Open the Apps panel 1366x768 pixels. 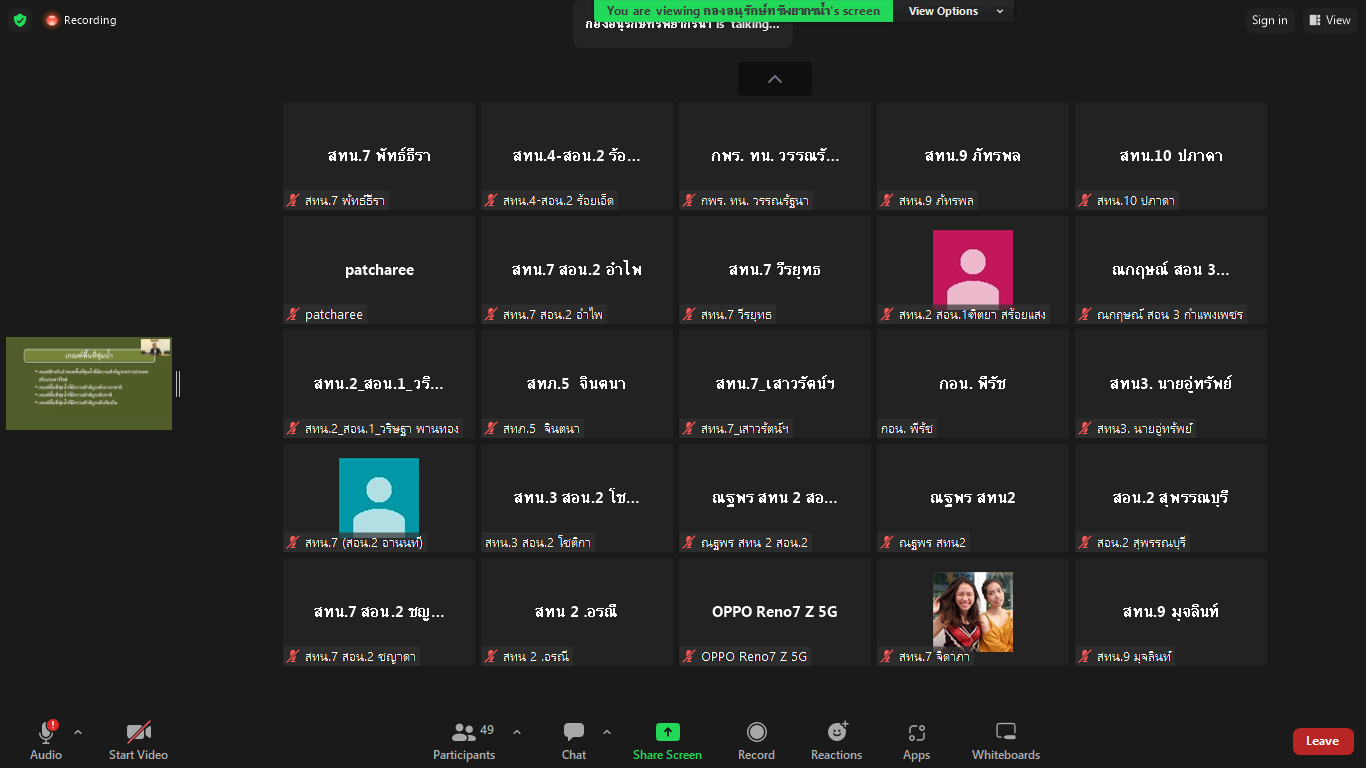tap(916, 740)
